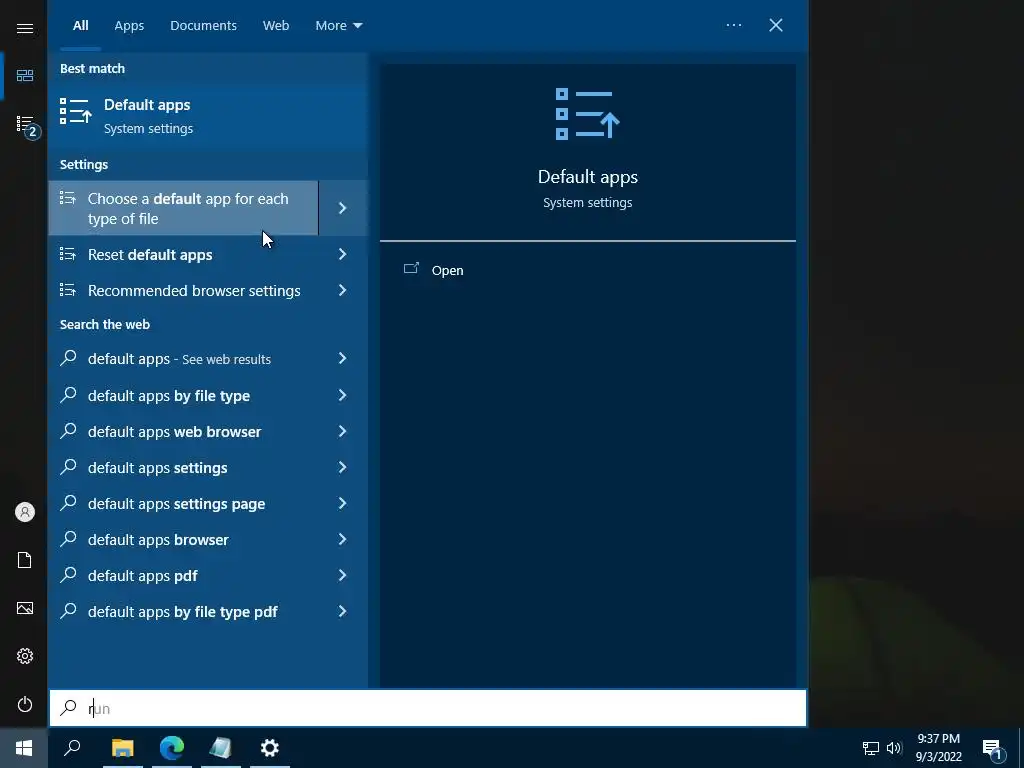Expand arrow for default apps browser
Image resolution: width=1024 pixels, height=768 pixels.
point(343,539)
